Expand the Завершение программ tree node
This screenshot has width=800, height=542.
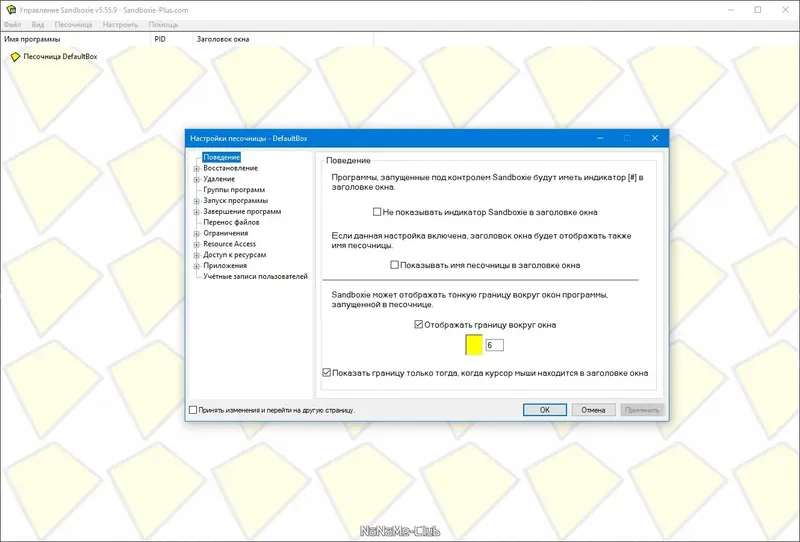[197, 212]
